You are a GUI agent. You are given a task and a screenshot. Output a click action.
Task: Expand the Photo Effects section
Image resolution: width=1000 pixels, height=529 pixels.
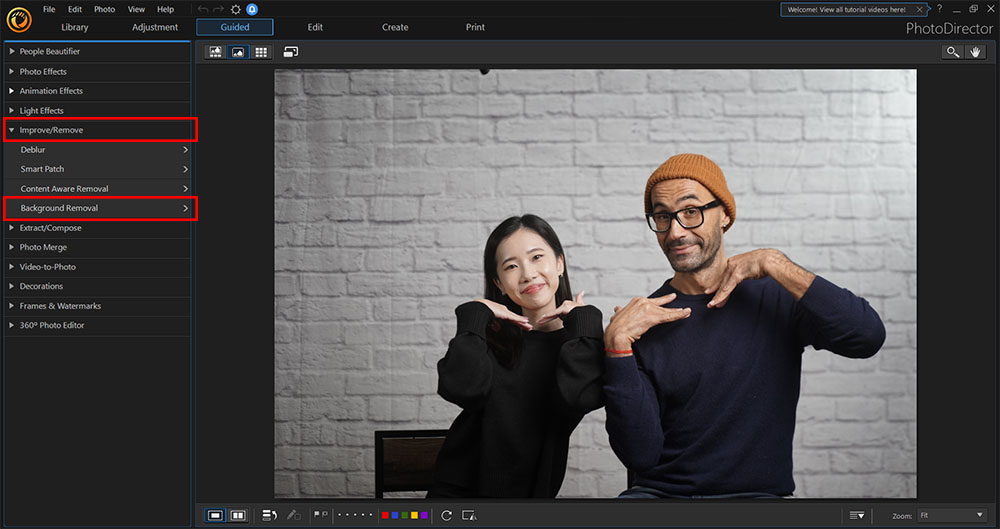pyautogui.click(x=98, y=71)
